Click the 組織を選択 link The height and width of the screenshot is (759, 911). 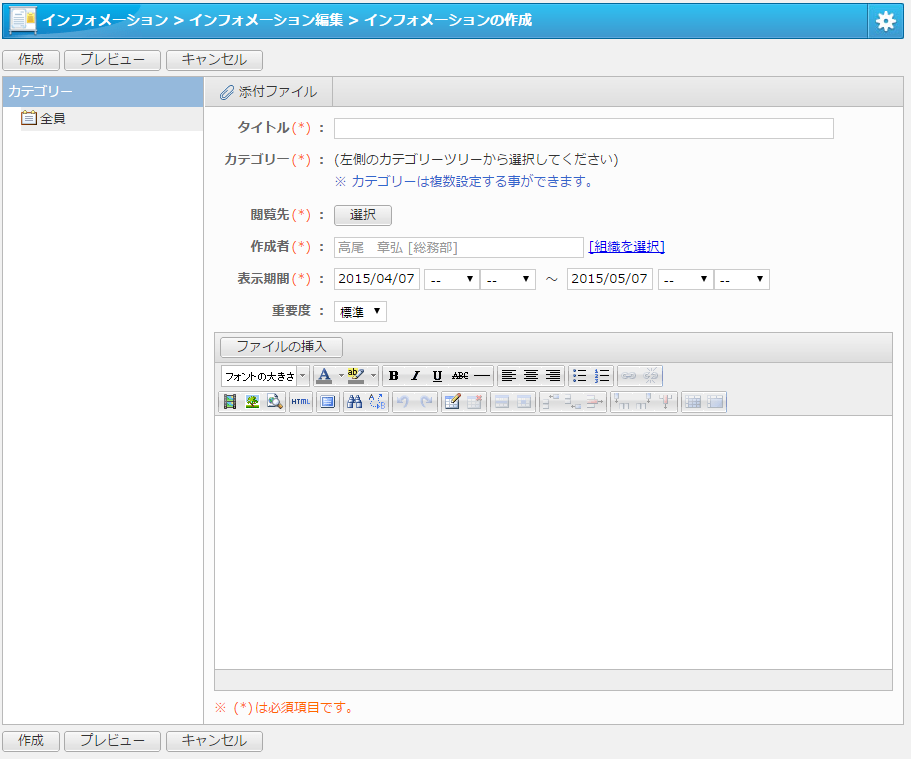626,247
